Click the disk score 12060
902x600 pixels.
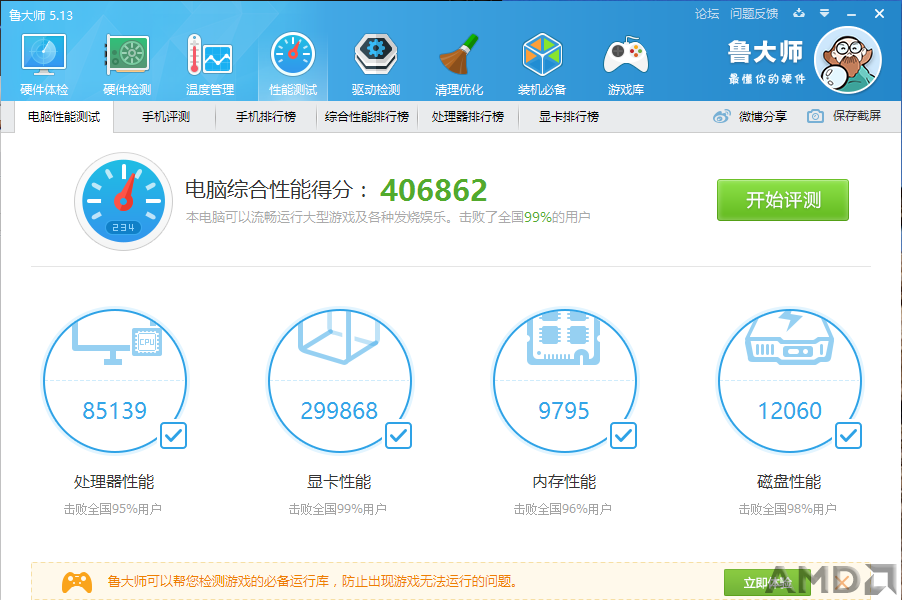[789, 411]
